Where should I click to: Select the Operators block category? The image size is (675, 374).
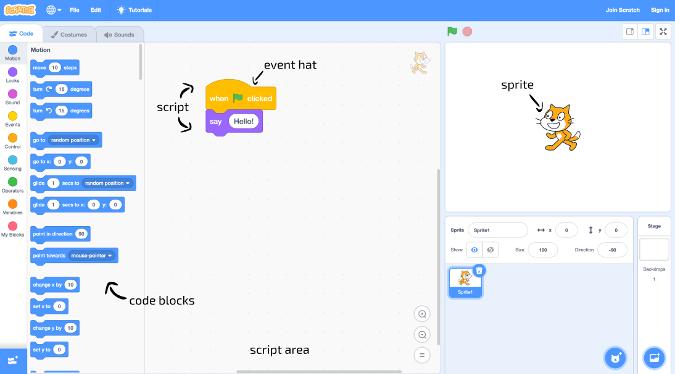[12, 185]
